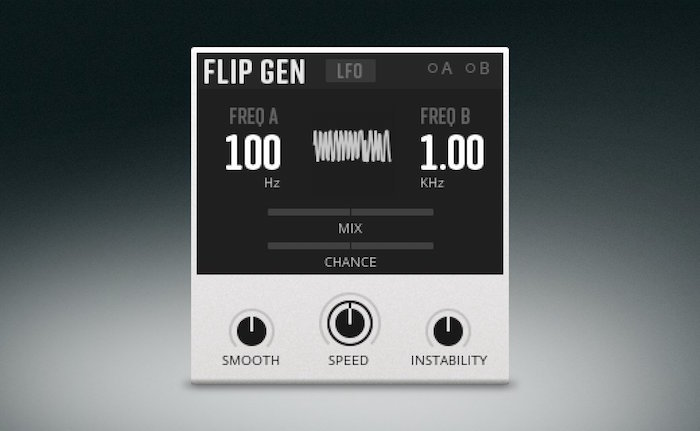
Task: Click the INSTABILITY knob
Action: (448, 331)
